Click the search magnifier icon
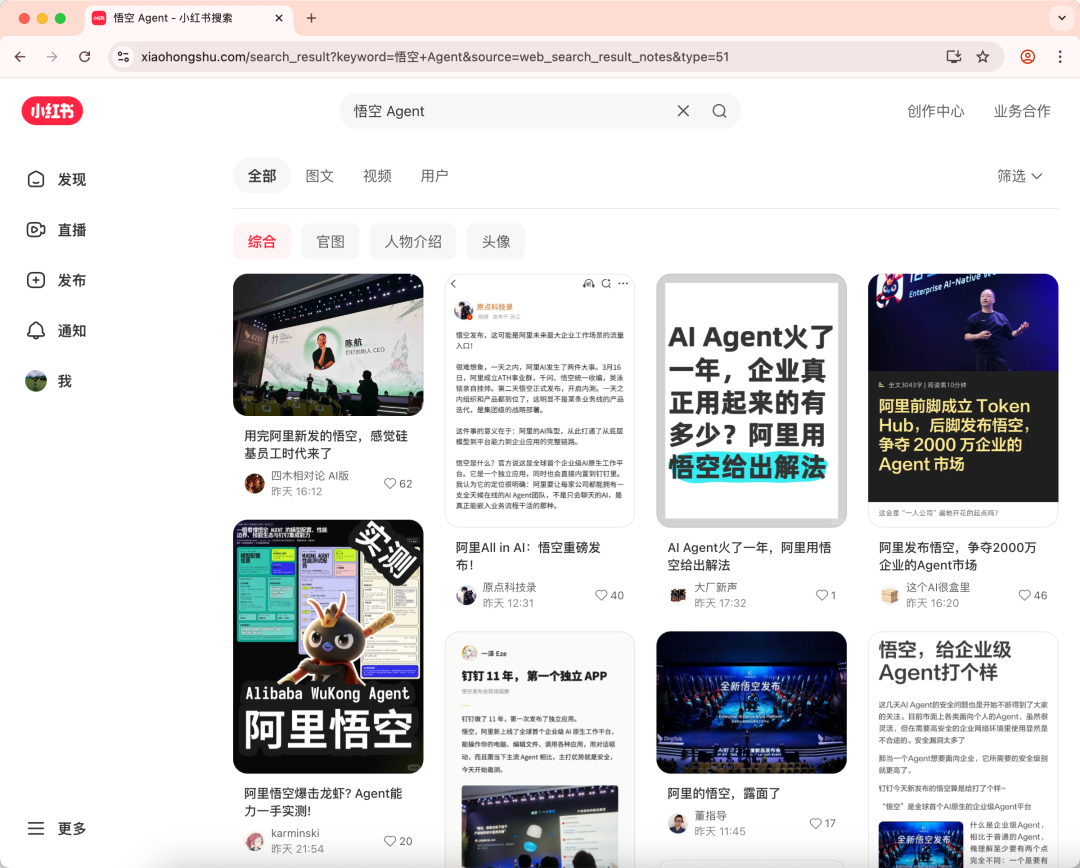Image resolution: width=1080 pixels, height=868 pixels. (719, 111)
